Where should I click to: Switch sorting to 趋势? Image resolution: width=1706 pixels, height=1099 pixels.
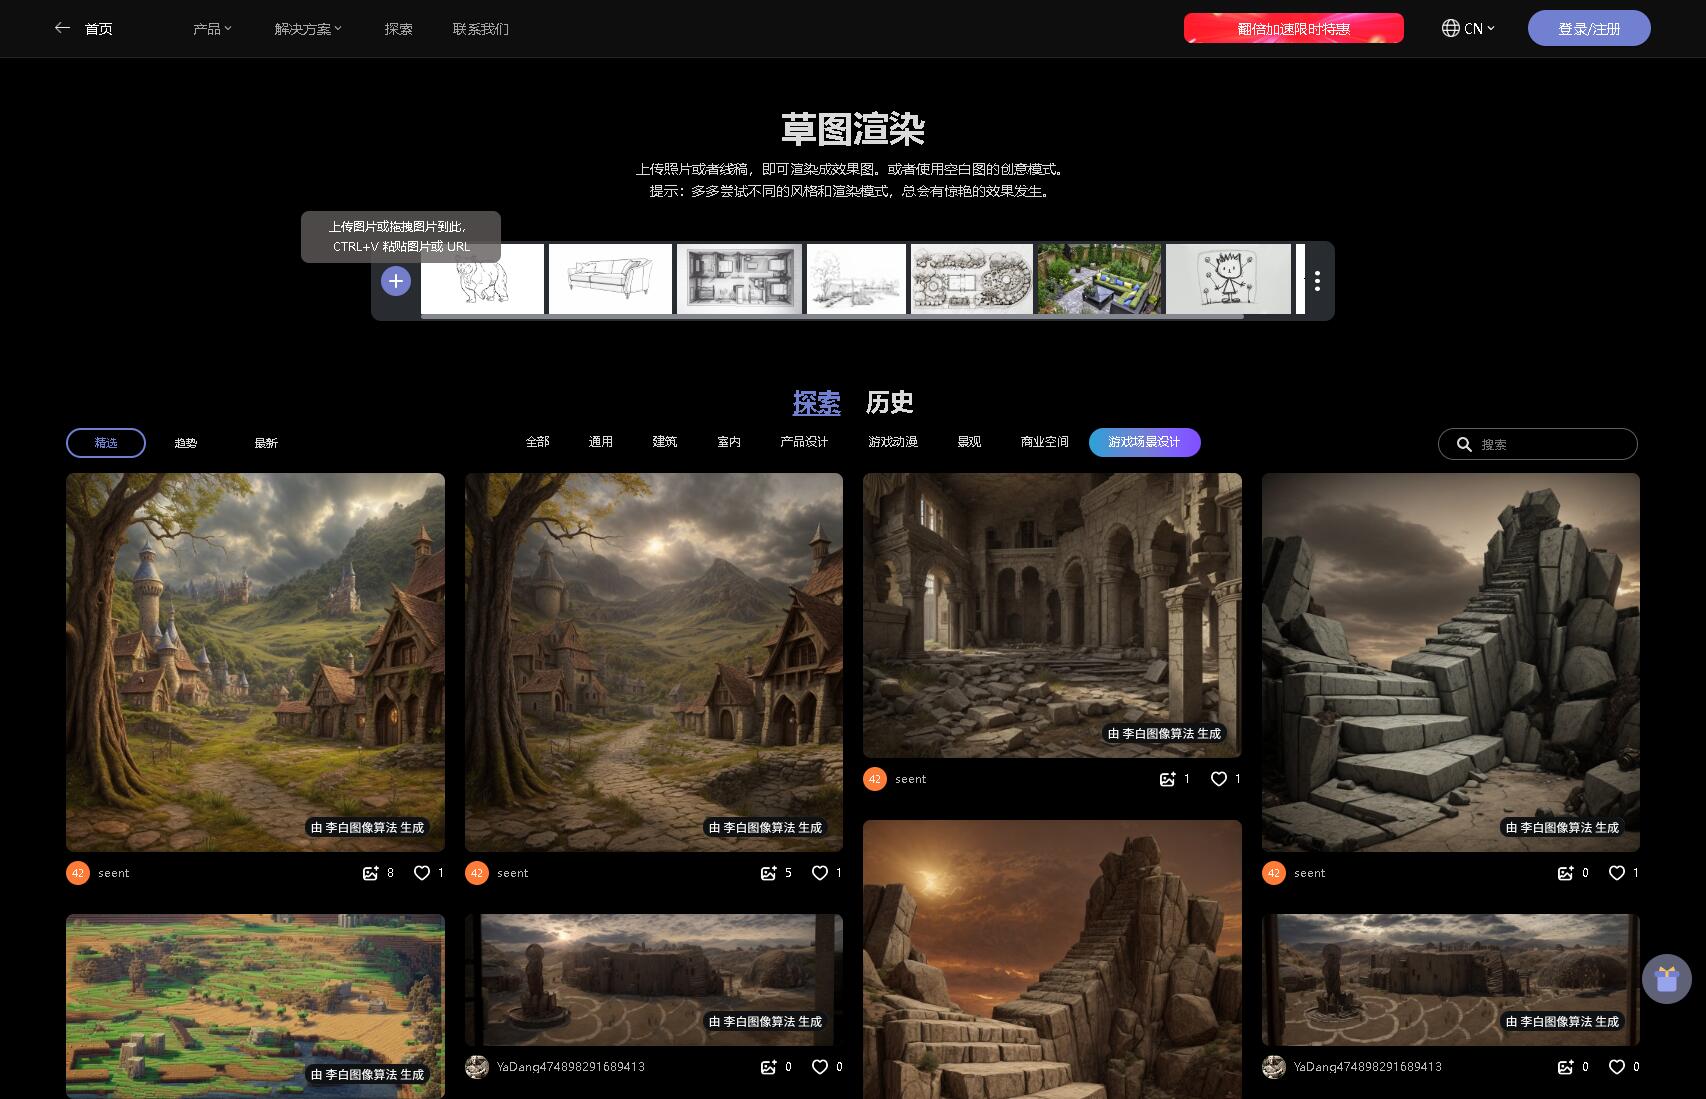186,443
